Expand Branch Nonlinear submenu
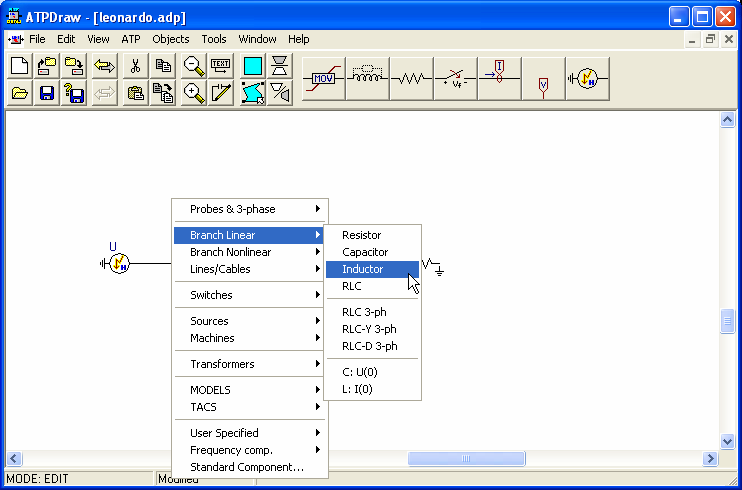The height and width of the screenshot is (490, 742). pyautogui.click(x=249, y=252)
